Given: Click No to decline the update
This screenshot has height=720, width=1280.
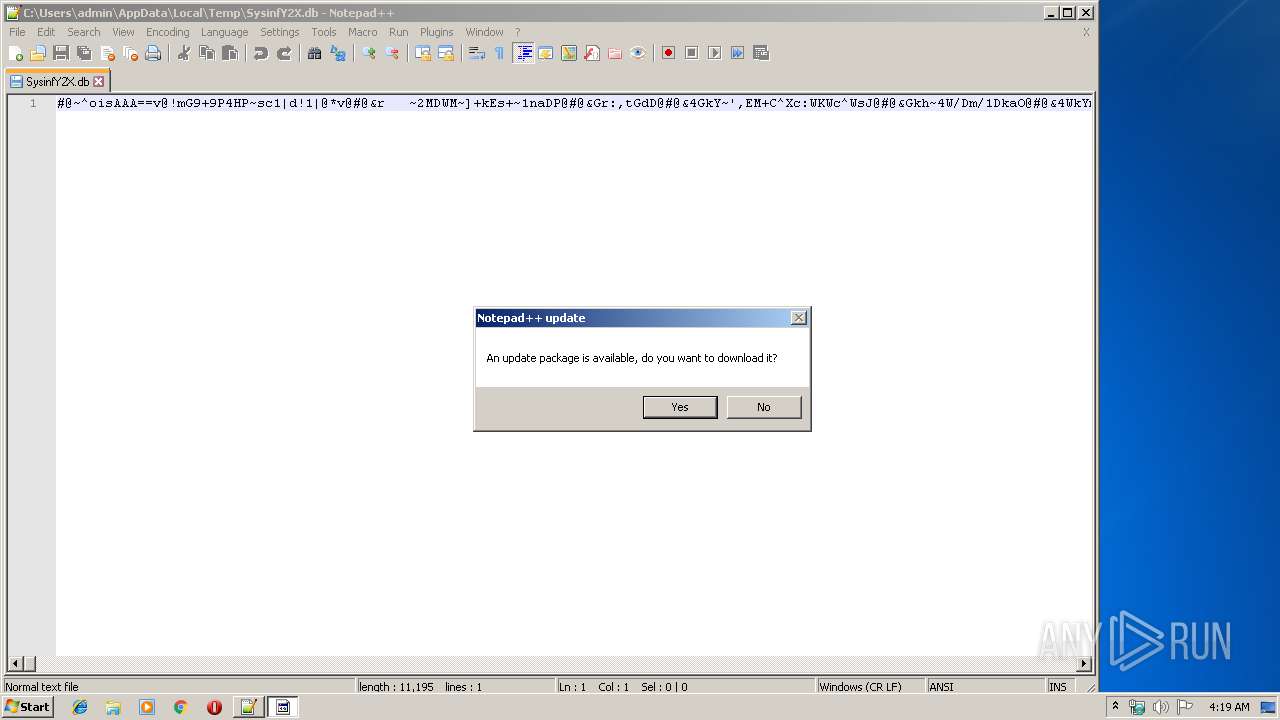Looking at the screenshot, I should pyautogui.click(x=764, y=407).
